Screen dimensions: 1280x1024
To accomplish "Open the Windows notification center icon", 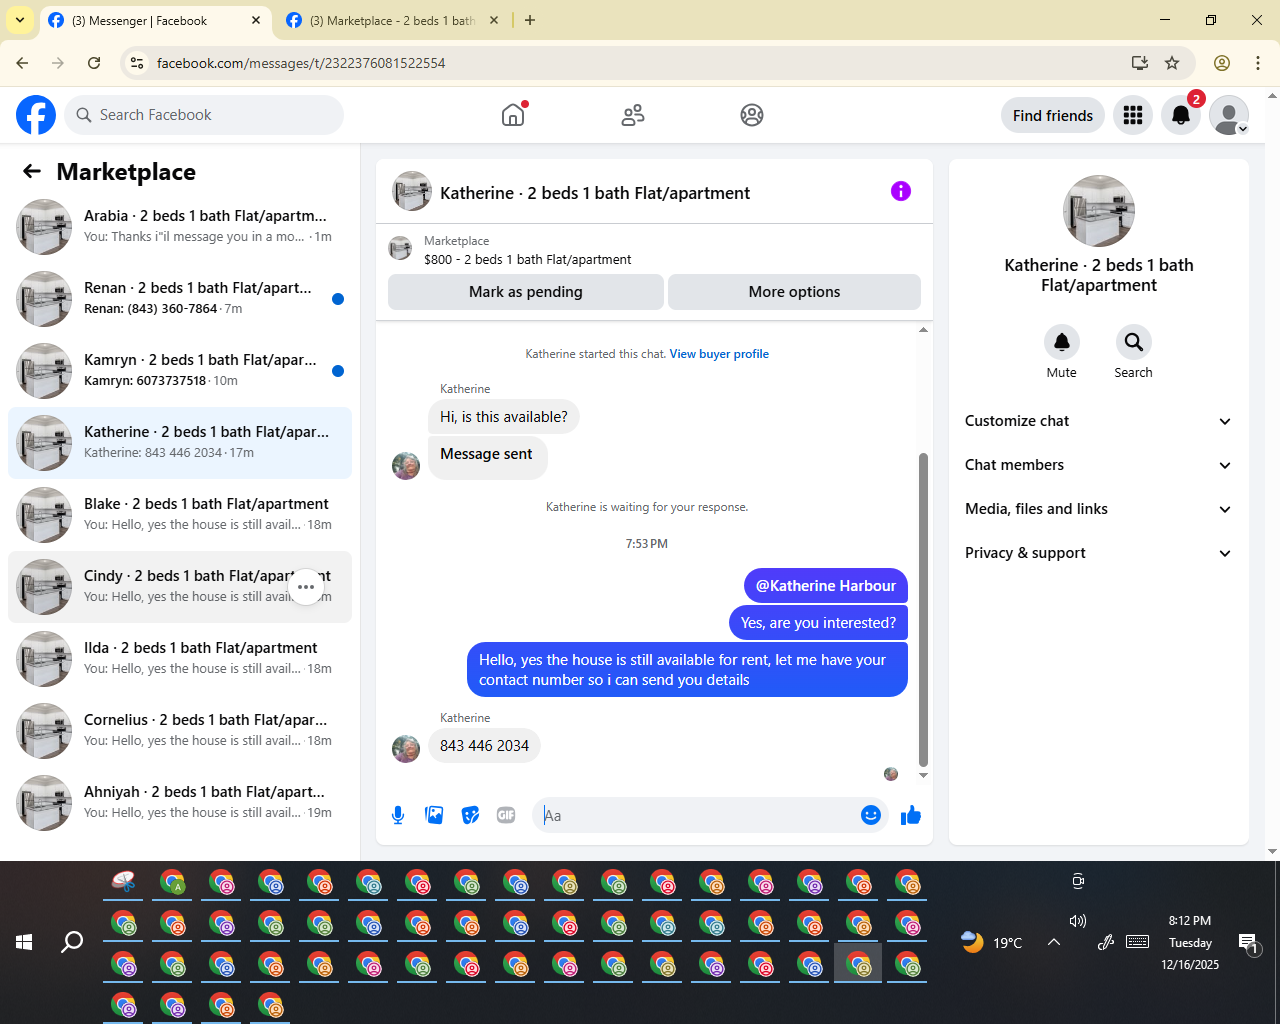I will [x=1248, y=942].
